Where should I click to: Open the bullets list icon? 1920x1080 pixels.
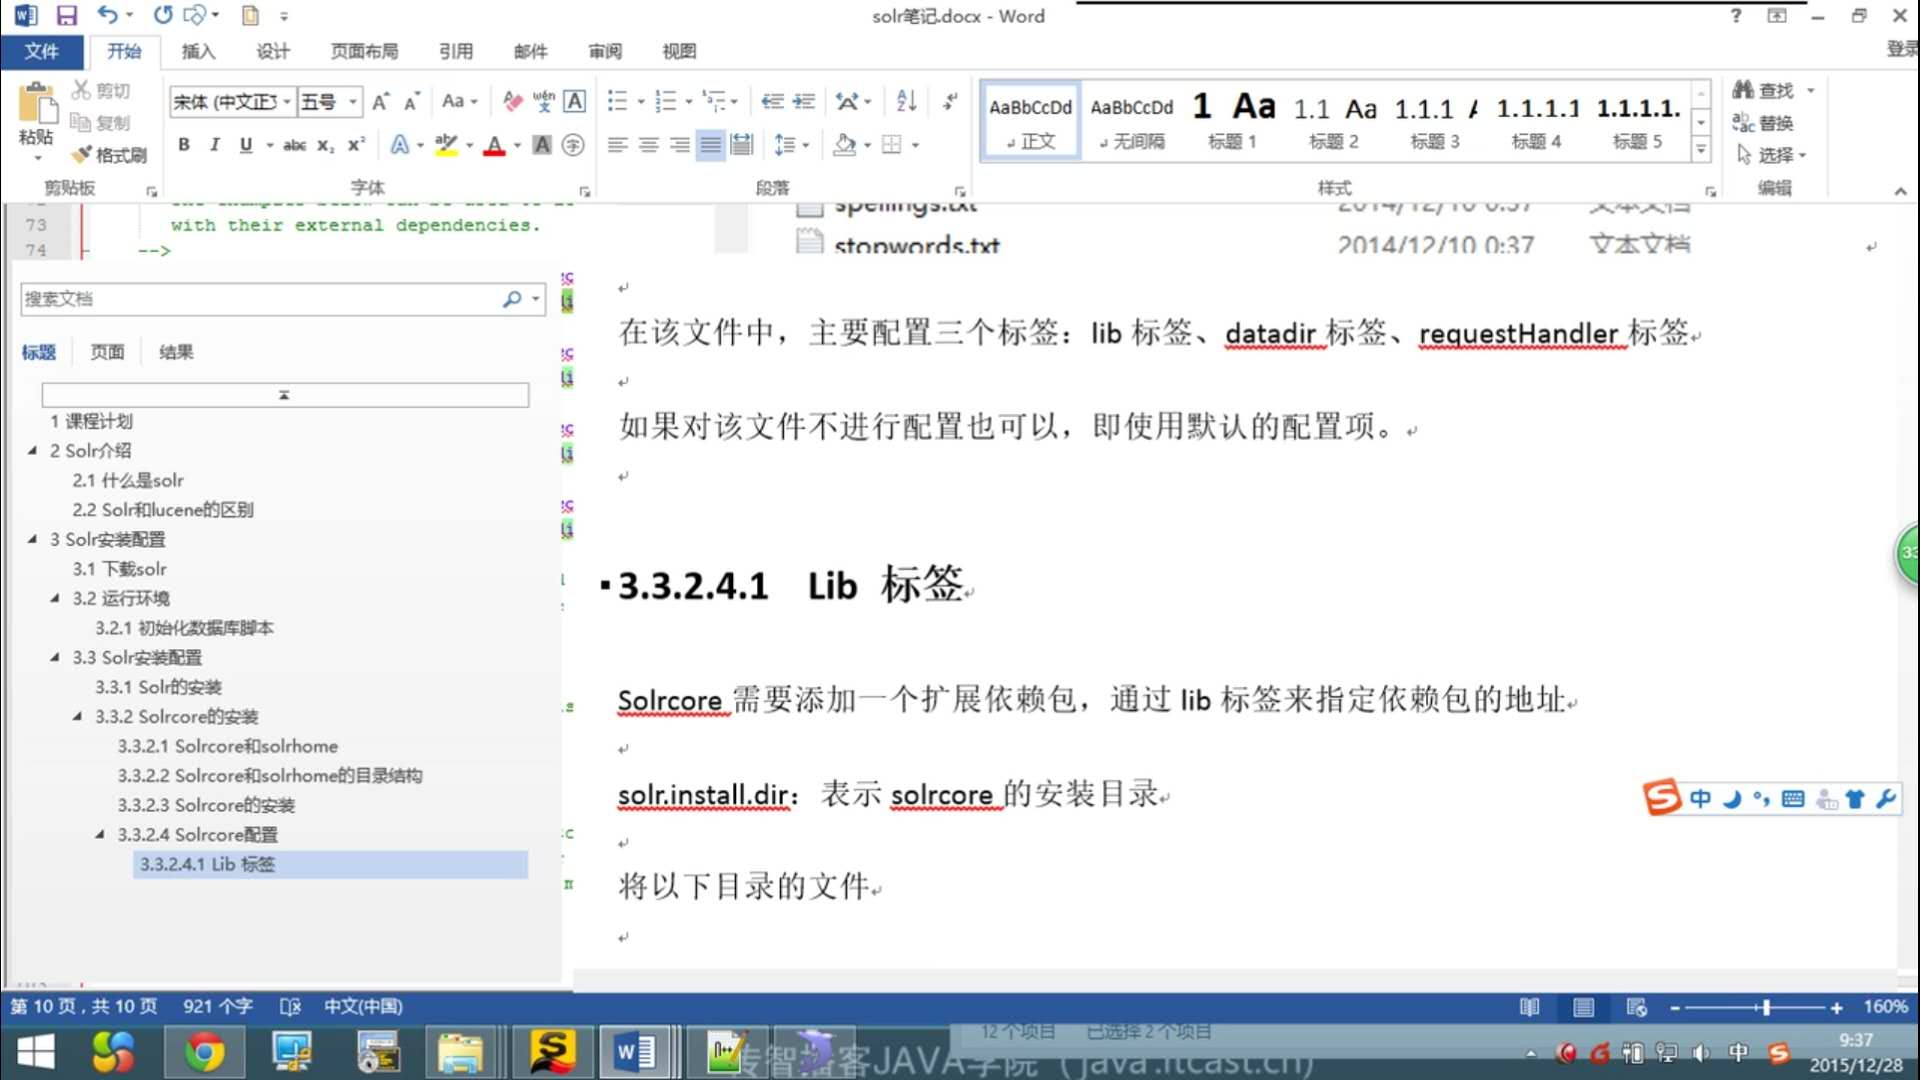pyautogui.click(x=617, y=101)
